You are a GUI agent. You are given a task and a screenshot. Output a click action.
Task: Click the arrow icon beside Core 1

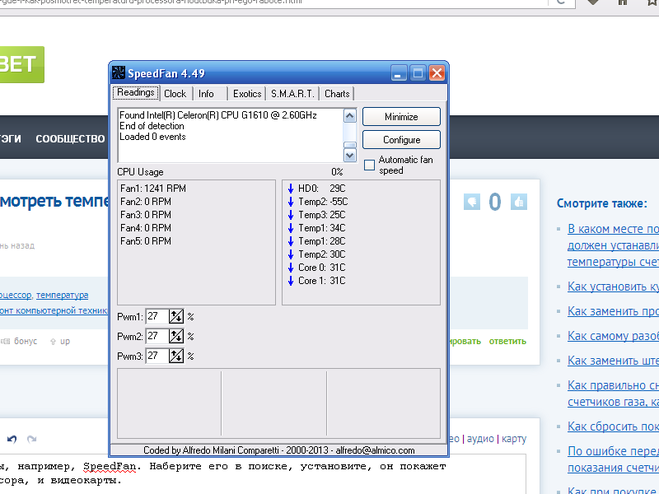tap(291, 281)
